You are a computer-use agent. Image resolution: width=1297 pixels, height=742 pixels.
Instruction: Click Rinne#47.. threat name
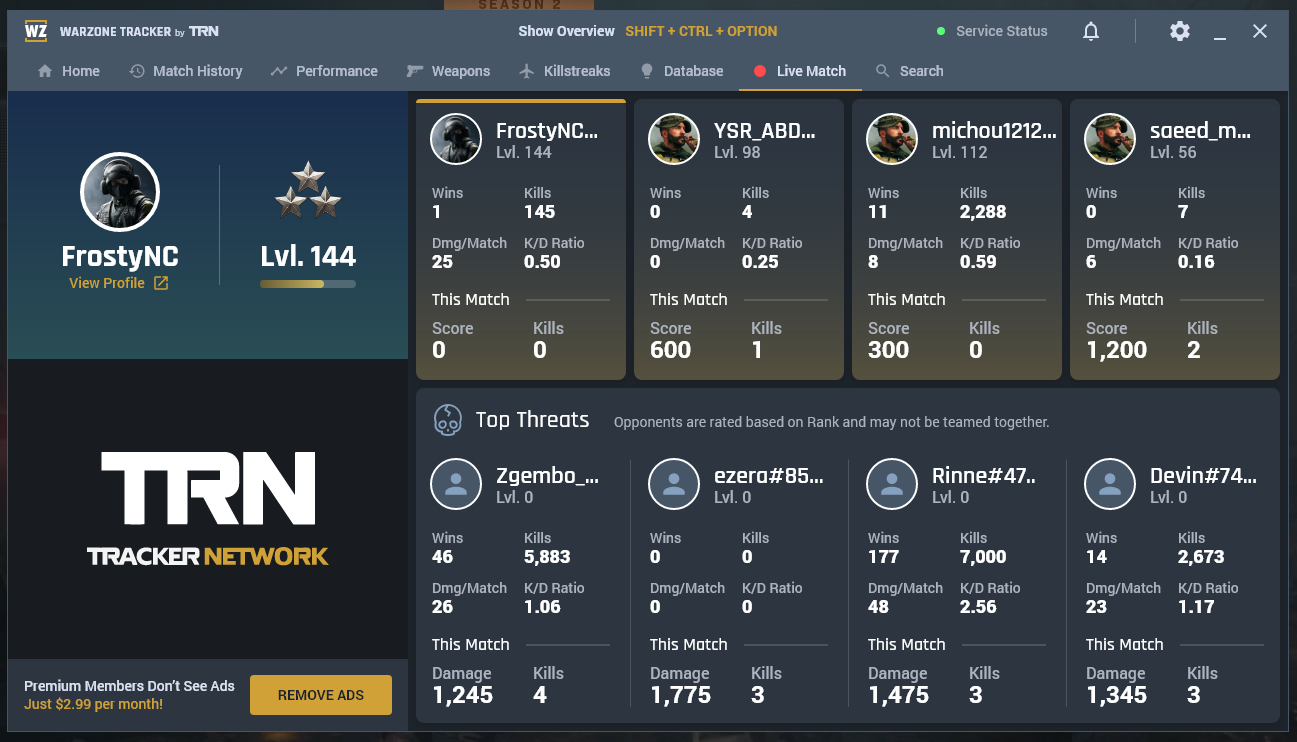point(984,476)
